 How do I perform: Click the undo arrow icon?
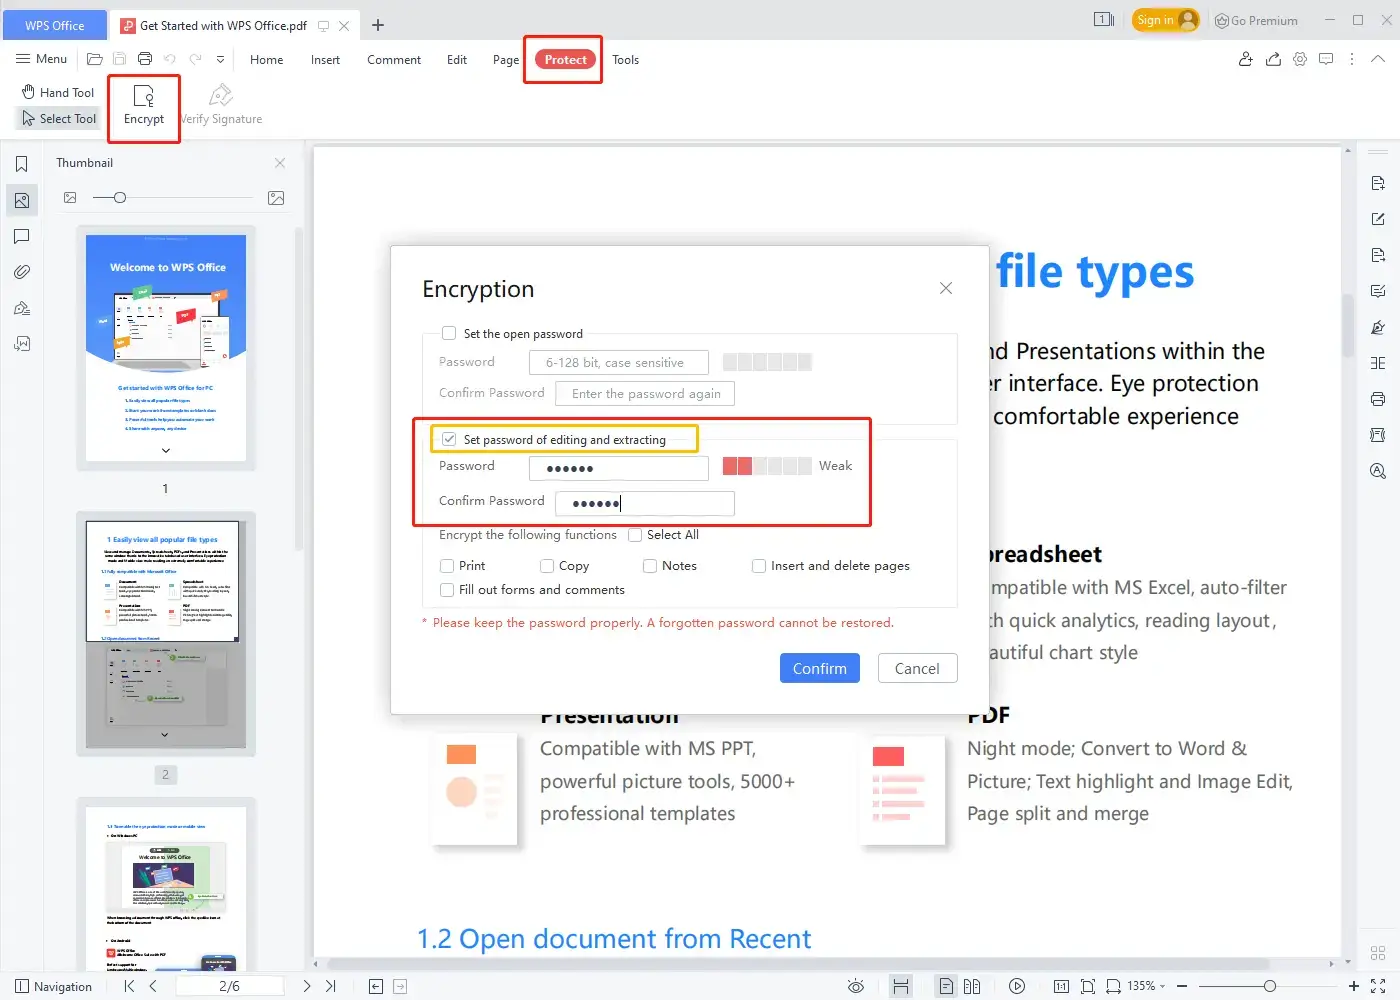click(x=170, y=59)
